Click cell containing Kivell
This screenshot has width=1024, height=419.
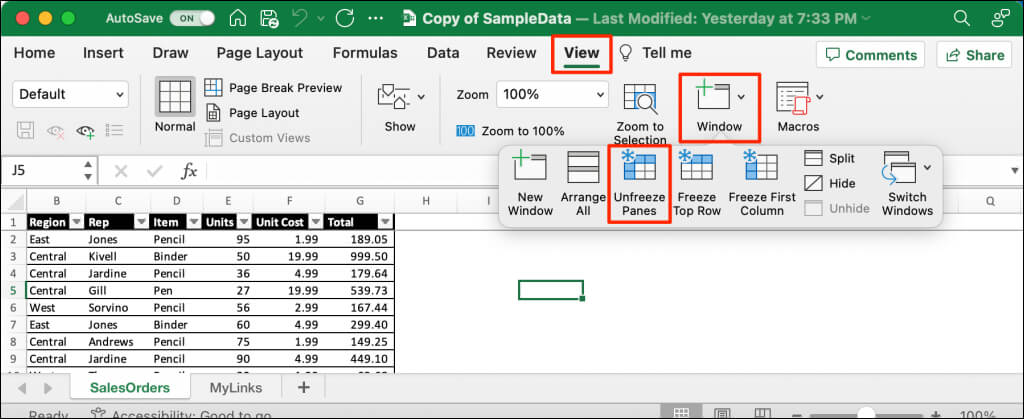(117, 256)
